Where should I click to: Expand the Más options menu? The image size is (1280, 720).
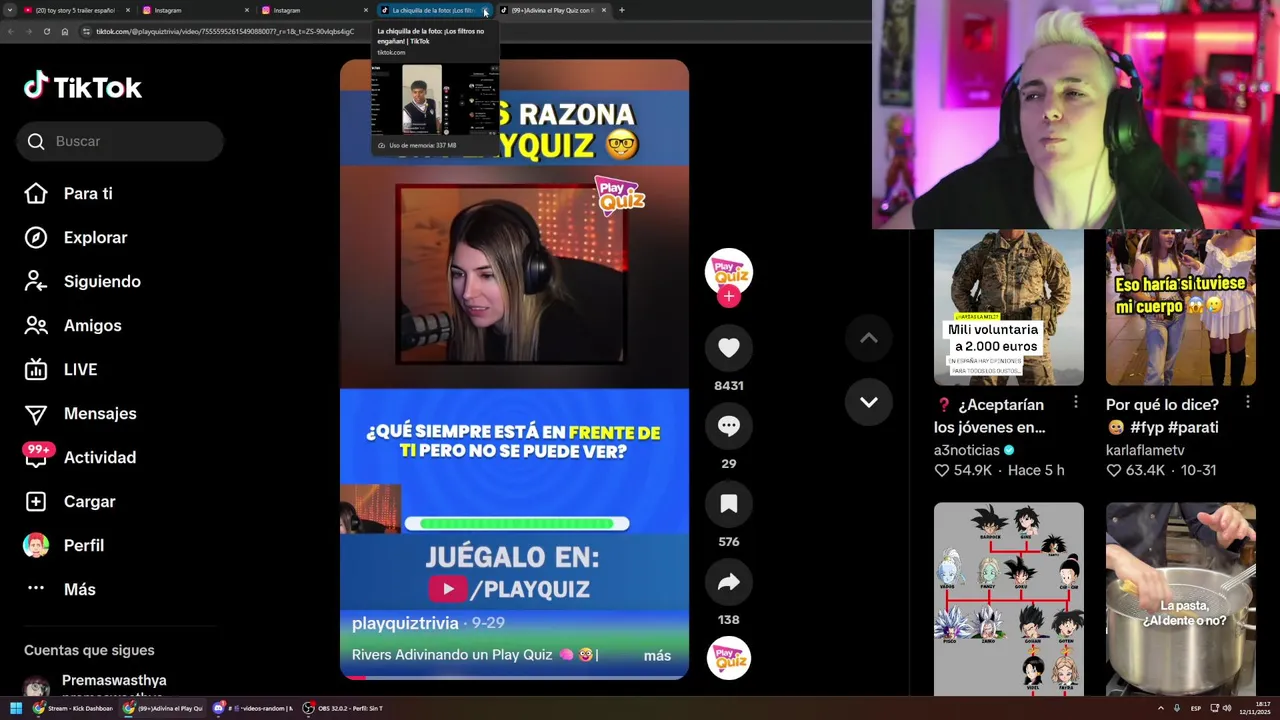[79, 589]
